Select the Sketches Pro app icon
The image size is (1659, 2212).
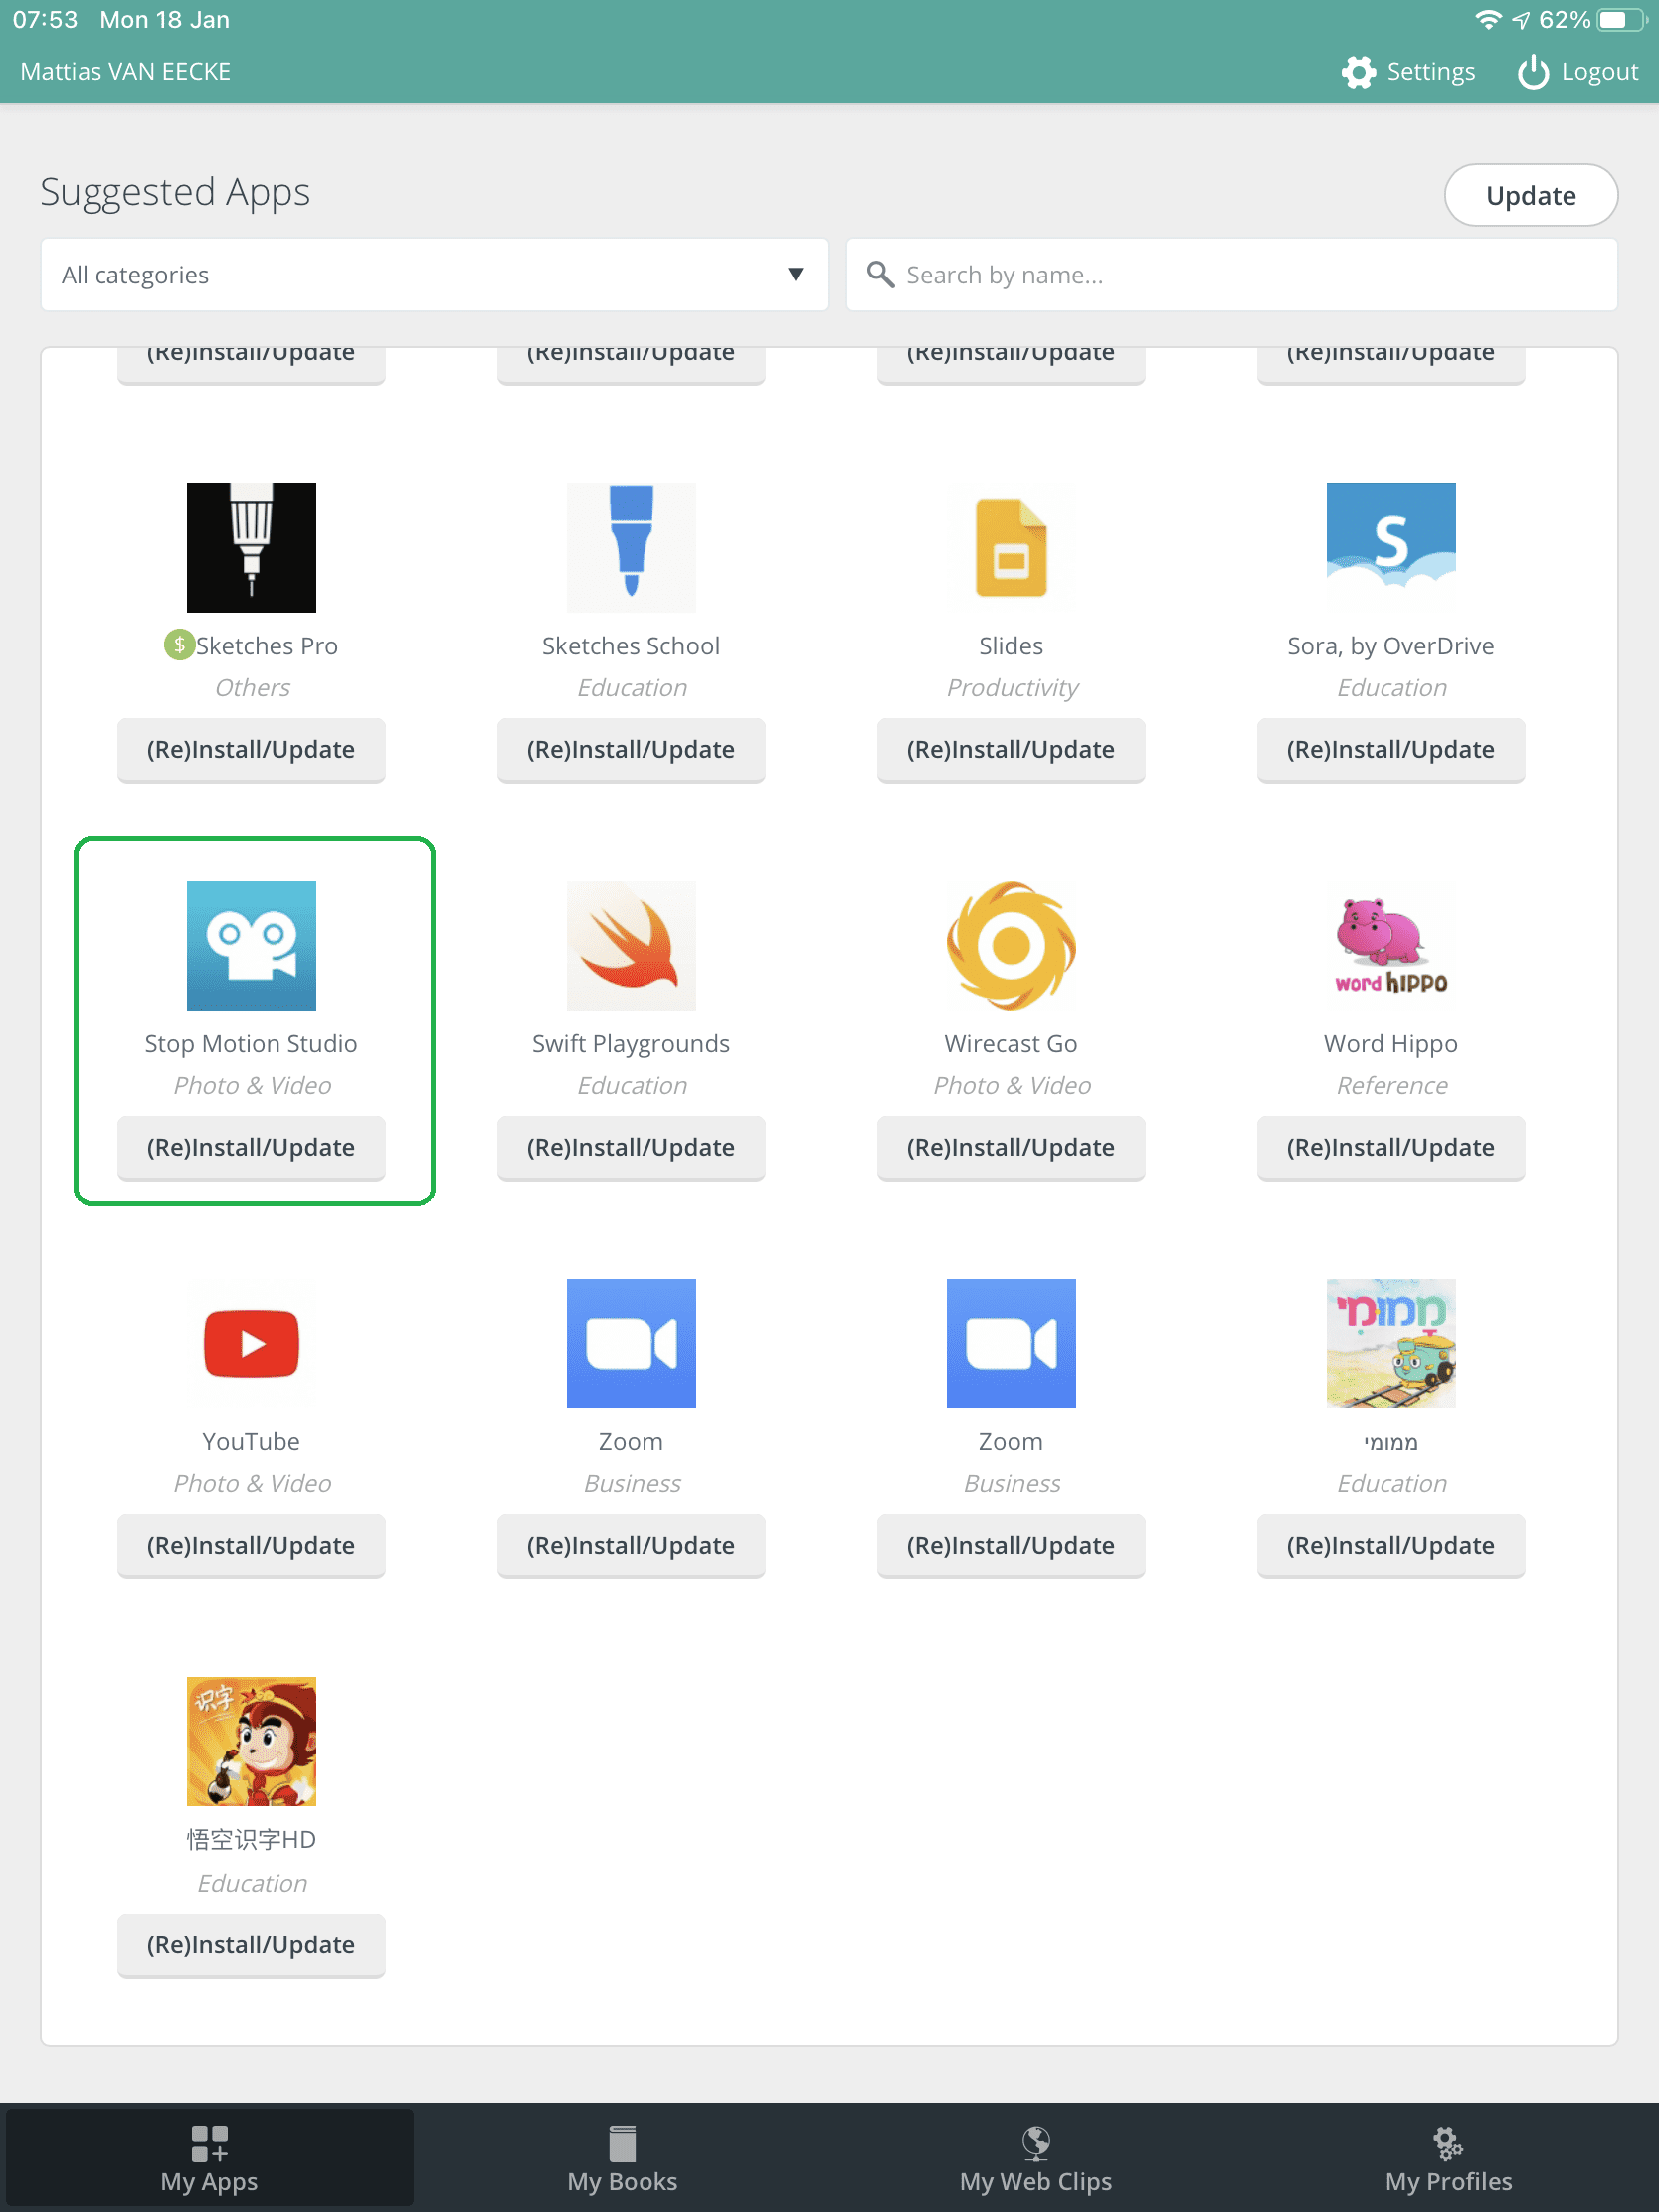(251, 547)
